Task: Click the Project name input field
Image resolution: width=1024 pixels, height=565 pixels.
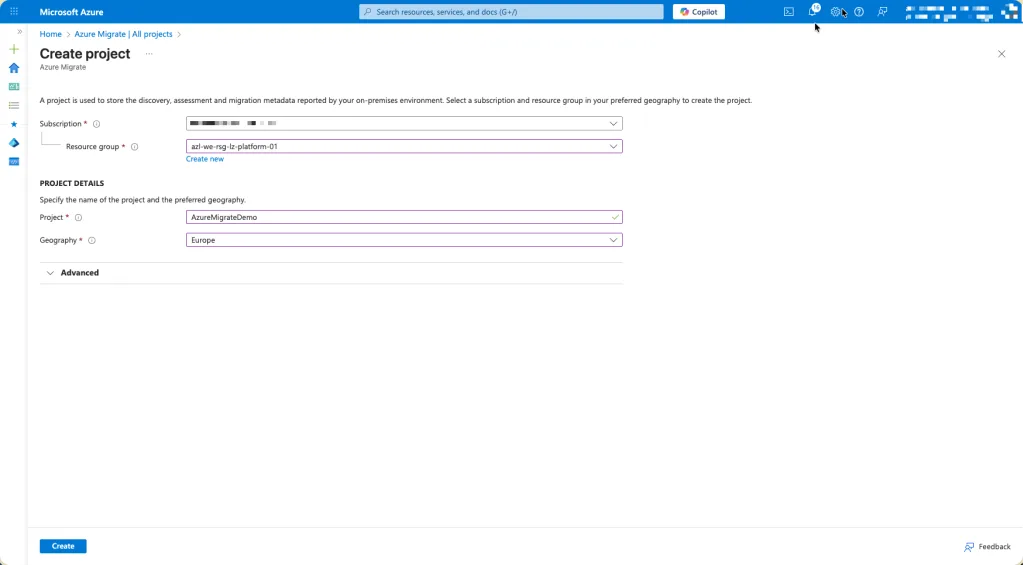Action: click(x=400, y=217)
